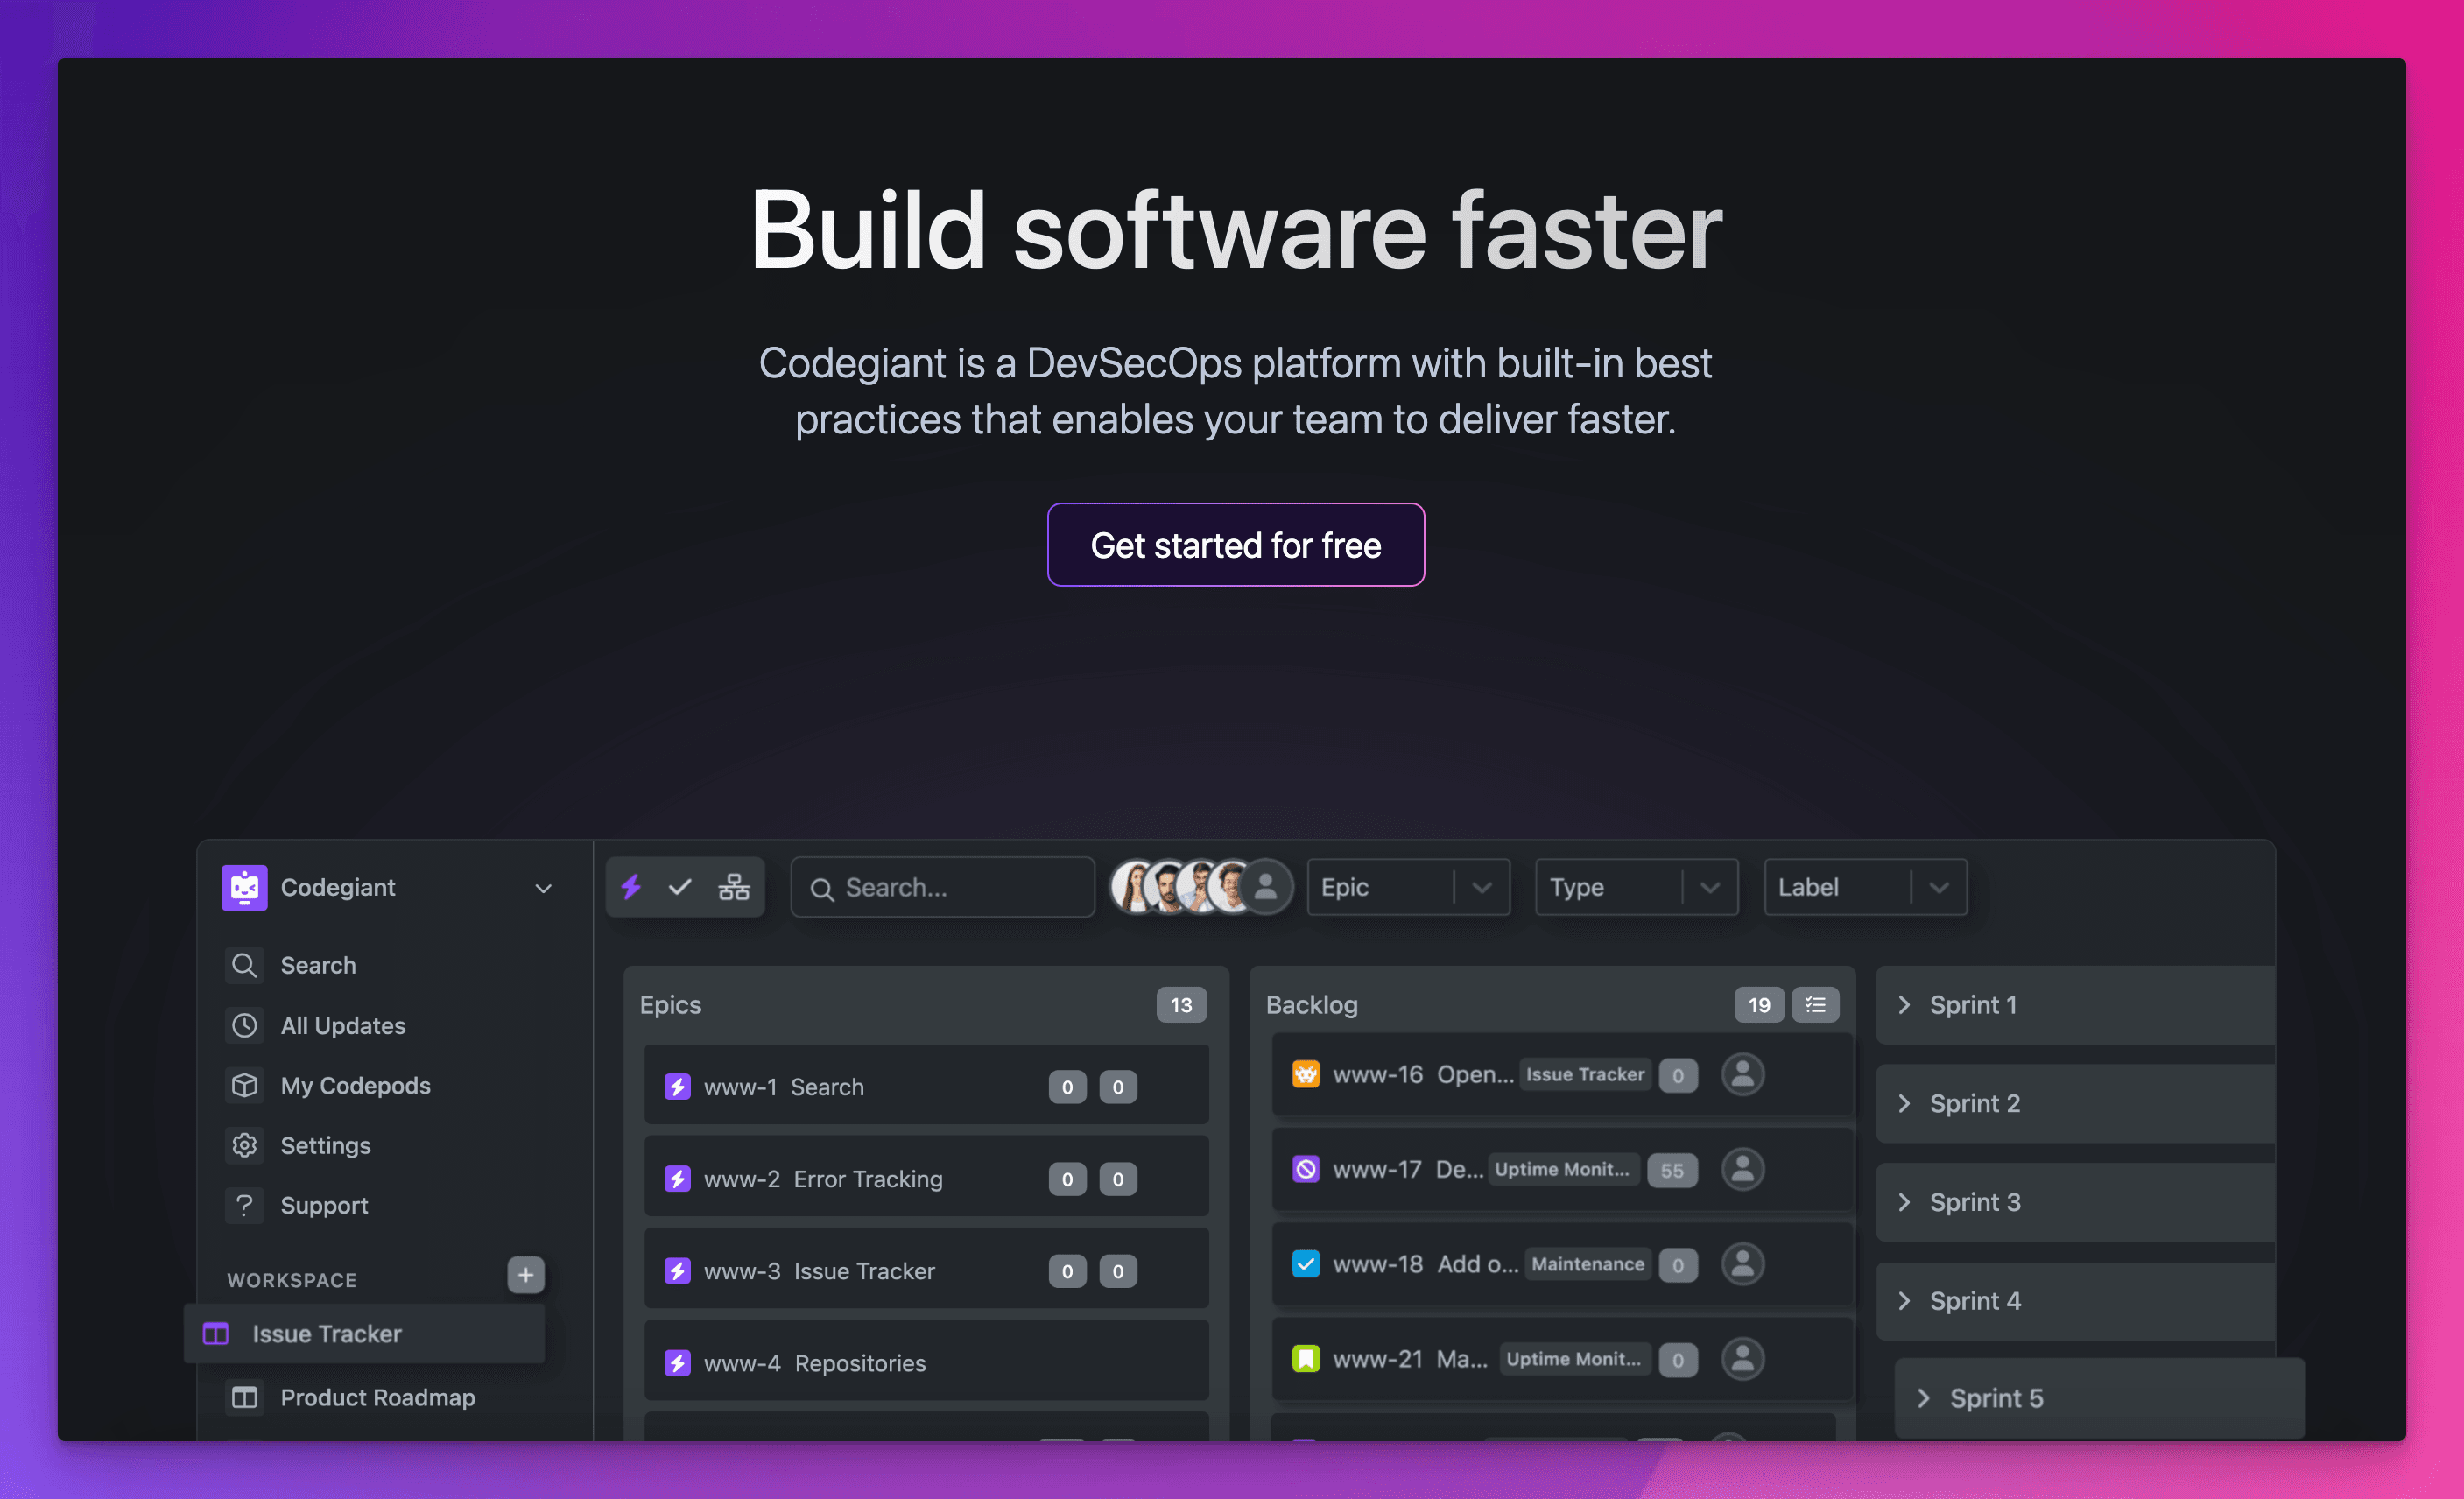The width and height of the screenshot is (2464, 1499).
Task: Click the Support question mark icon
Action: [244, 1205]
